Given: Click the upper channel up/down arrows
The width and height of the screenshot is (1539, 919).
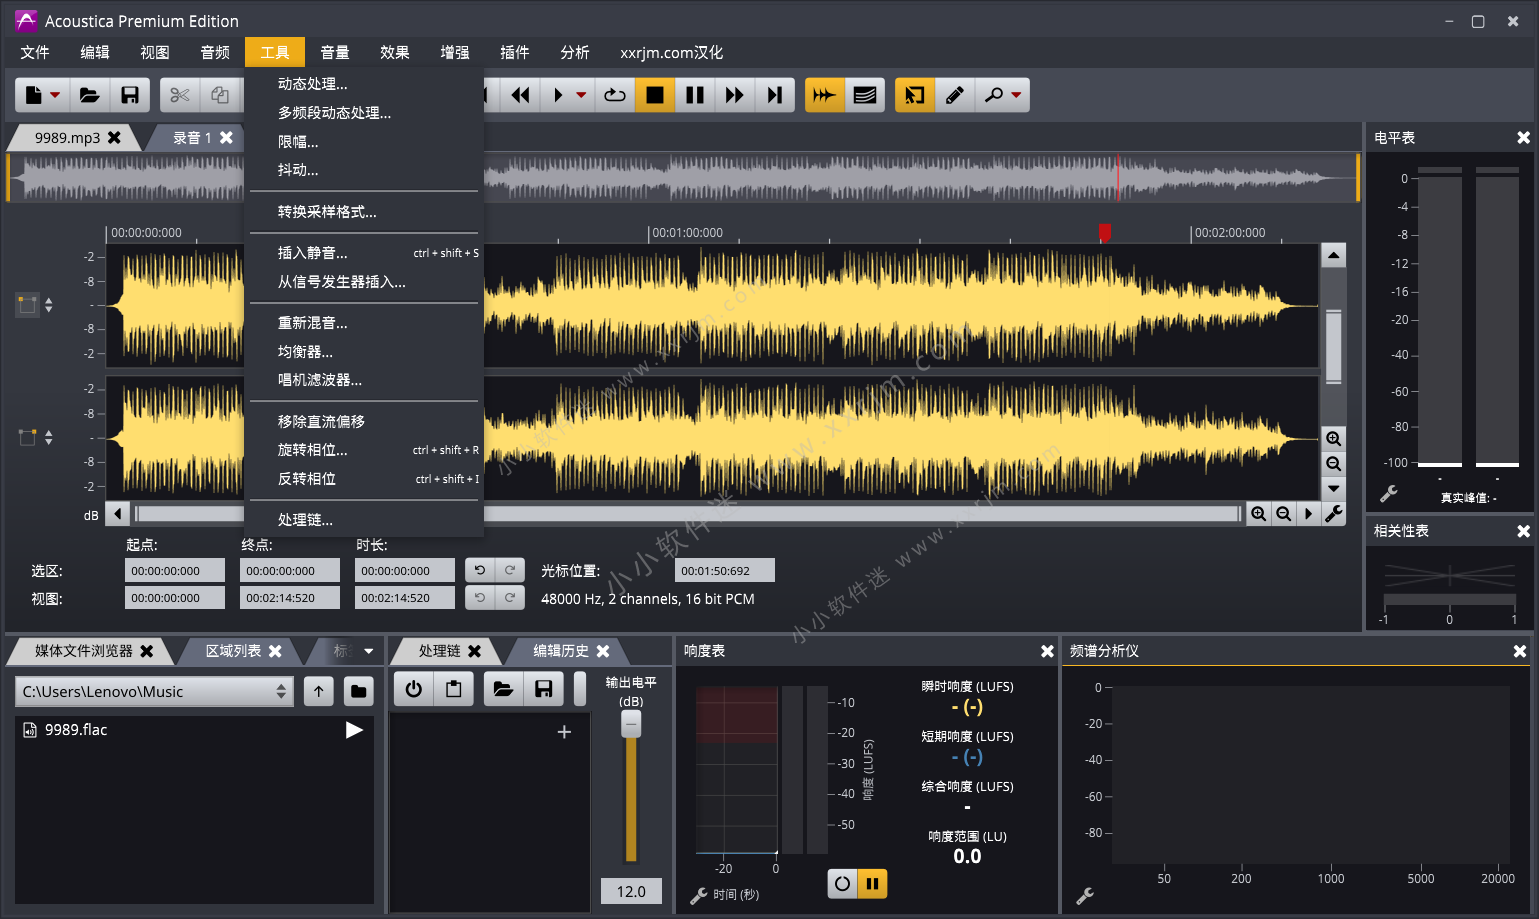Looking at the screenshot, I should point(49,305).
